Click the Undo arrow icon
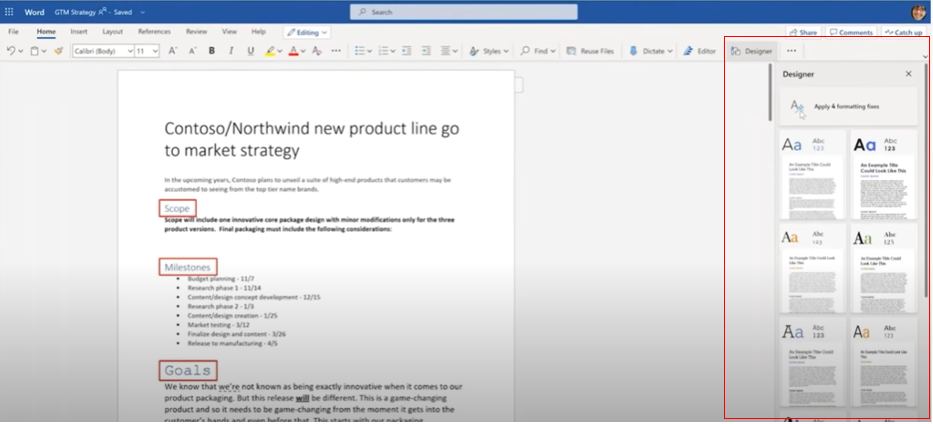933x424 pixels. (11, 51)
